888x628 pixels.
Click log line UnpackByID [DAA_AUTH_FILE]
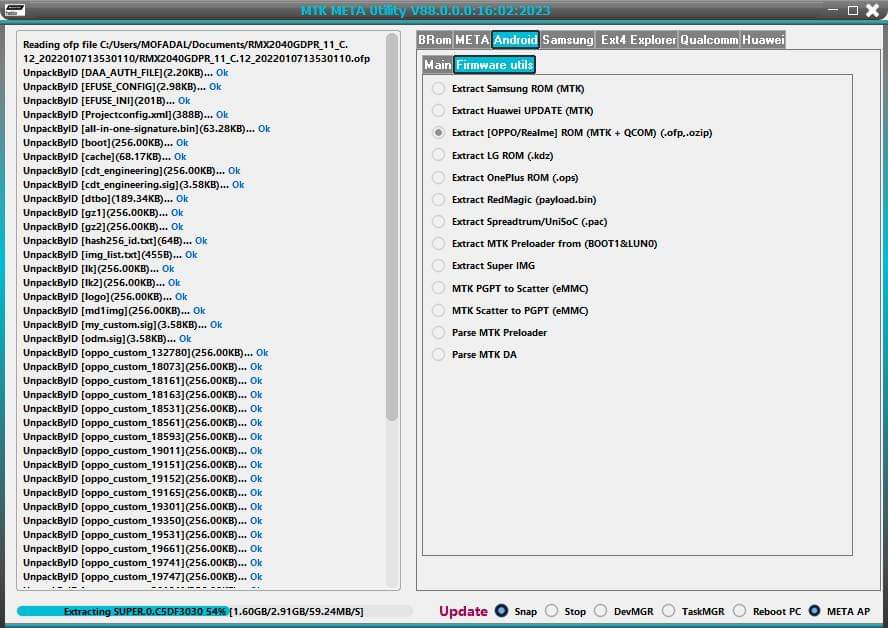click(126, 72)
